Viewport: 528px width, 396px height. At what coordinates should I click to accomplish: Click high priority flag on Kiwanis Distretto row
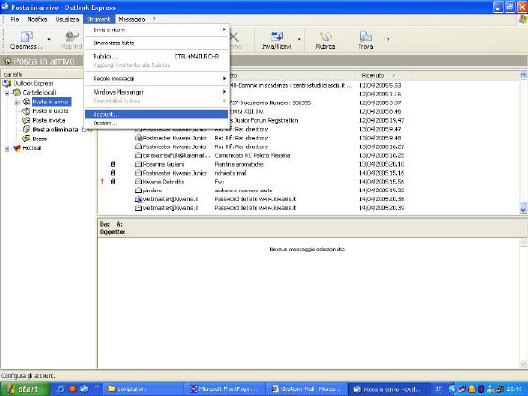click(102, 182)
